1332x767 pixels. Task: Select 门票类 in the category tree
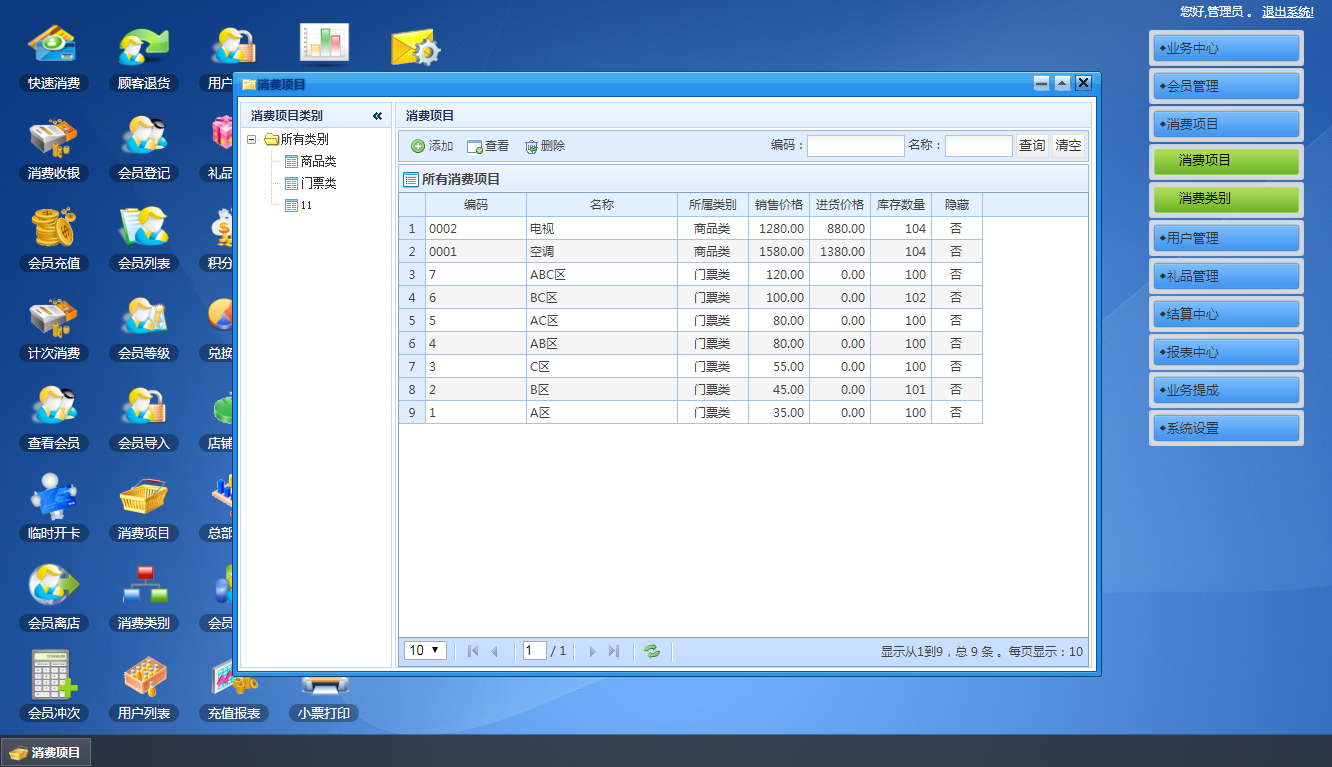point(318,183)
